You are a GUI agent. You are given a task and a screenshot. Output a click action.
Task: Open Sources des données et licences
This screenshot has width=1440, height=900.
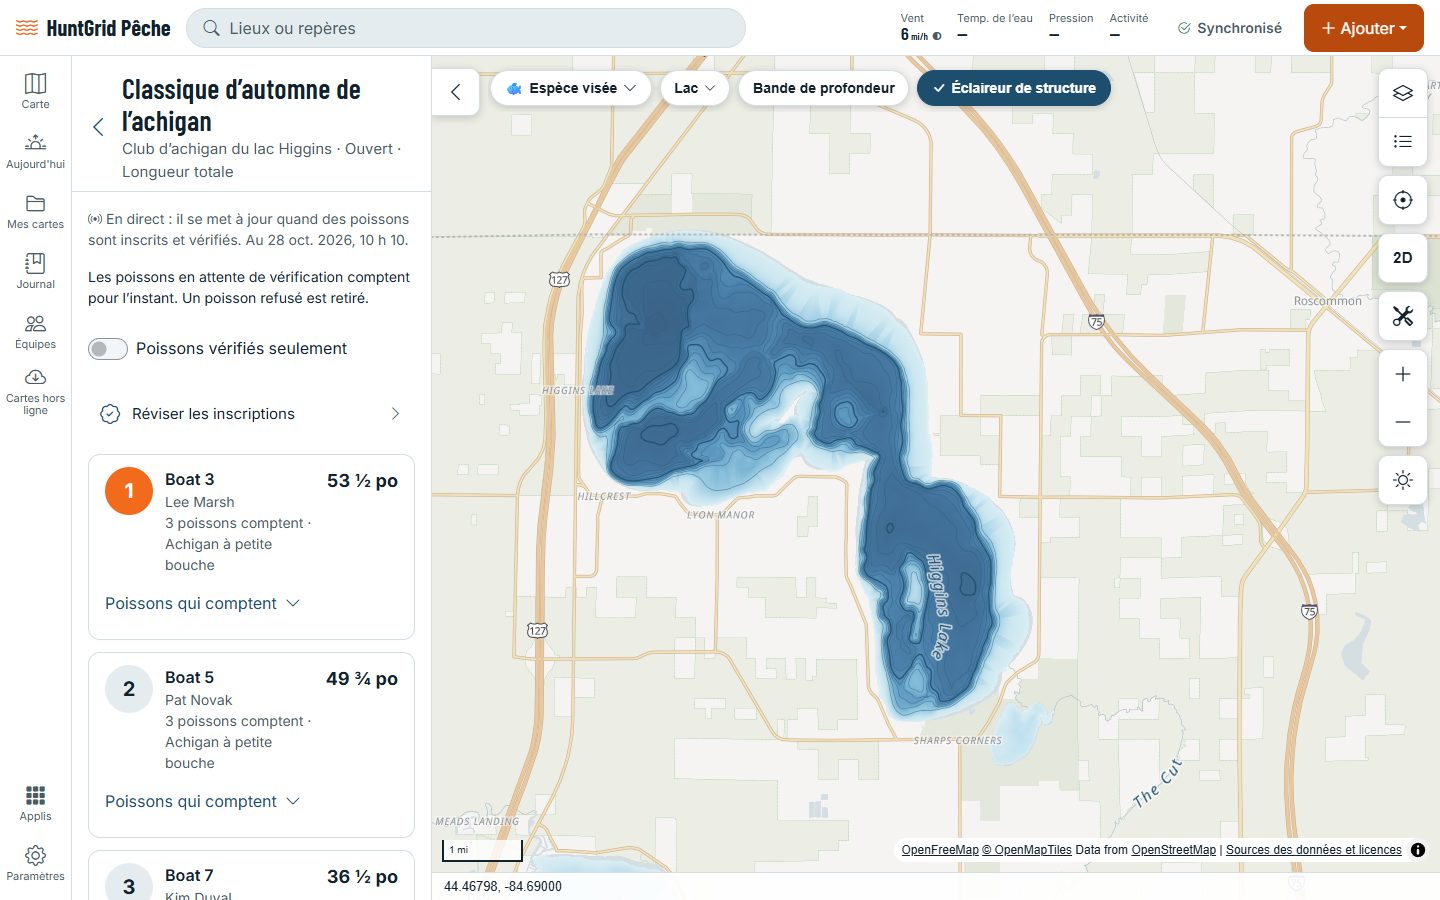1314,850
